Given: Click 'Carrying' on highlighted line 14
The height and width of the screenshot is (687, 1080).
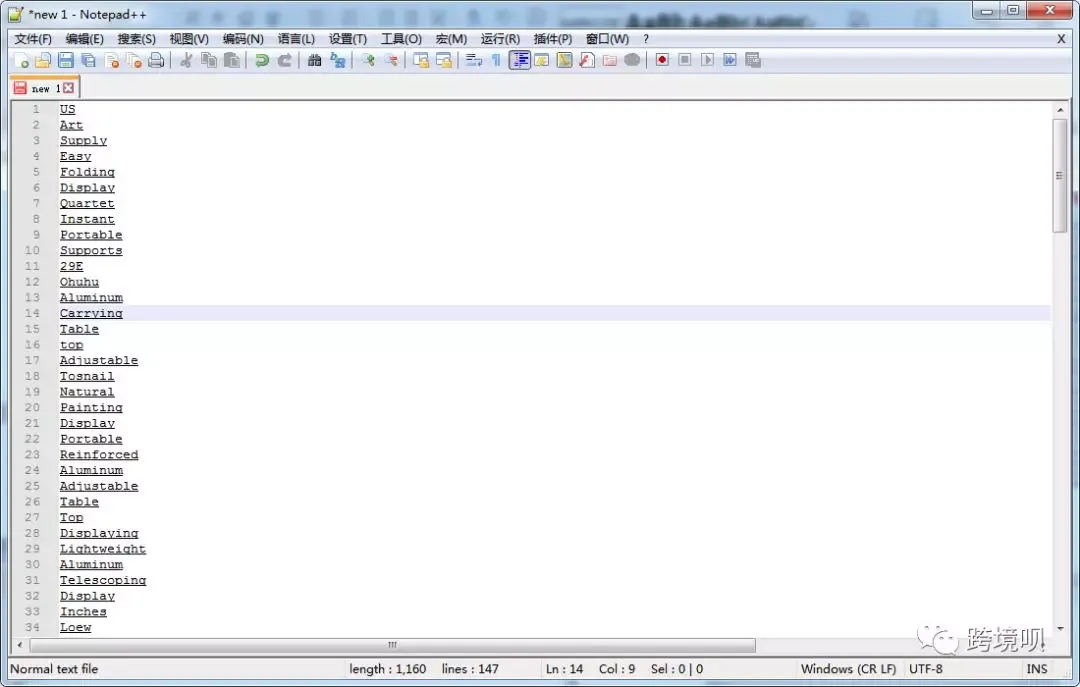Looking at the screenshot, I should pos(91,314).
